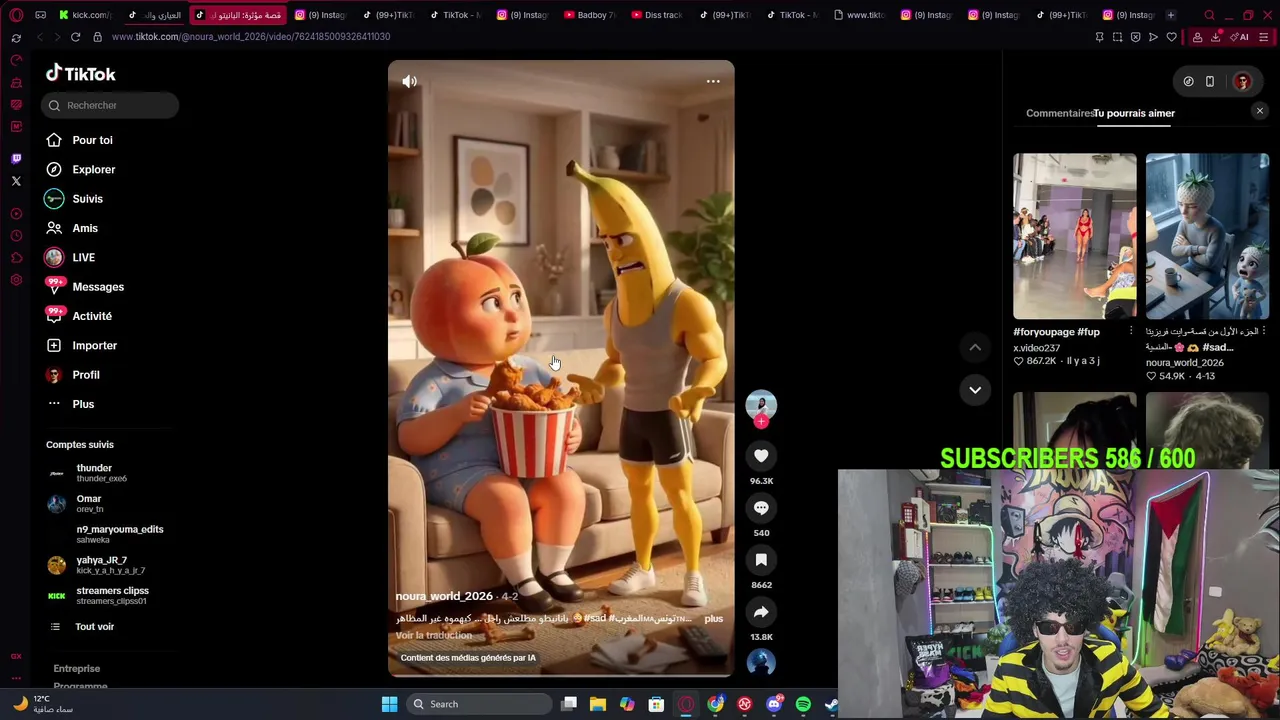Click the noura_world_2026 recommended author name
1280x720 pixels.
1185,363
